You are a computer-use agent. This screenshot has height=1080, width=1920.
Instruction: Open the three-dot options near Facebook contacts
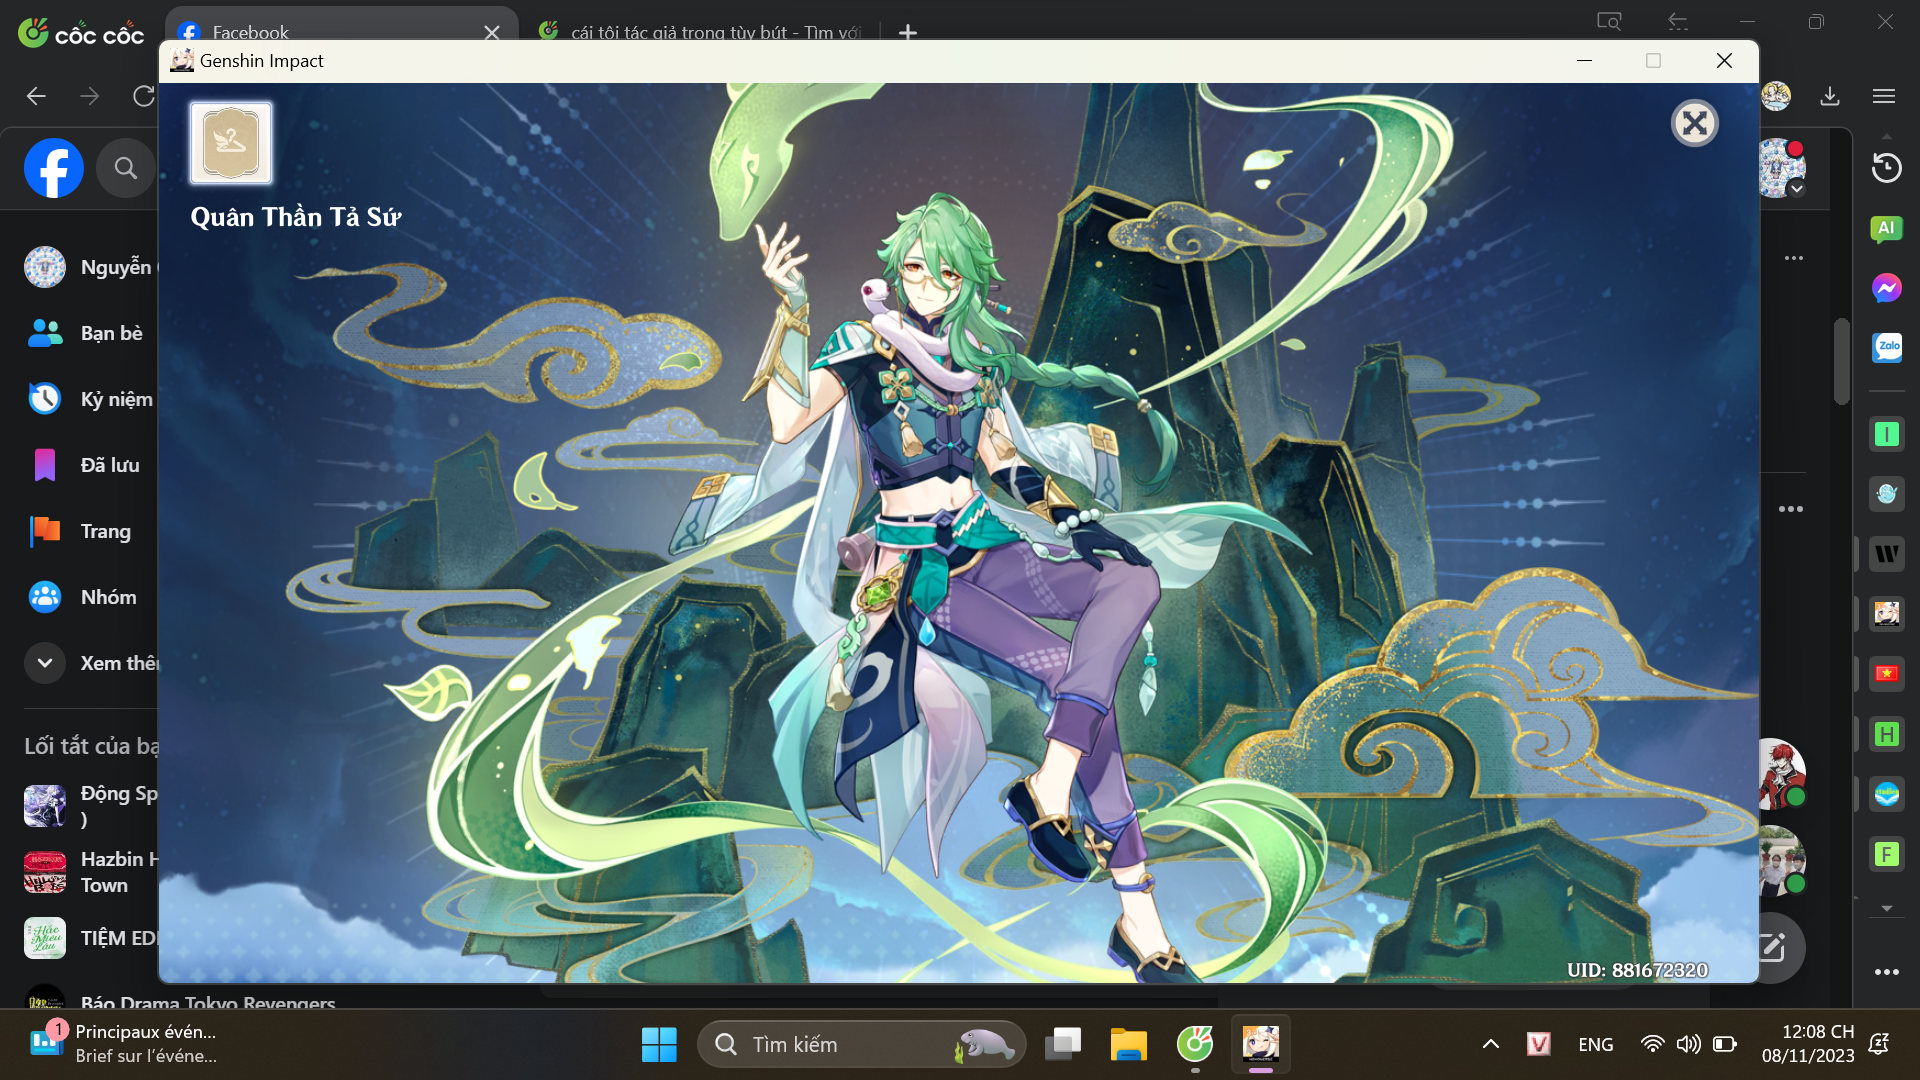click(1790, 509)
